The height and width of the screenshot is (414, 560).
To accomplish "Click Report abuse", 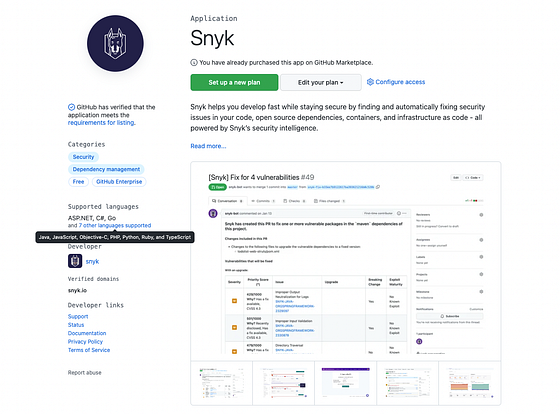I will coord(85,373).
